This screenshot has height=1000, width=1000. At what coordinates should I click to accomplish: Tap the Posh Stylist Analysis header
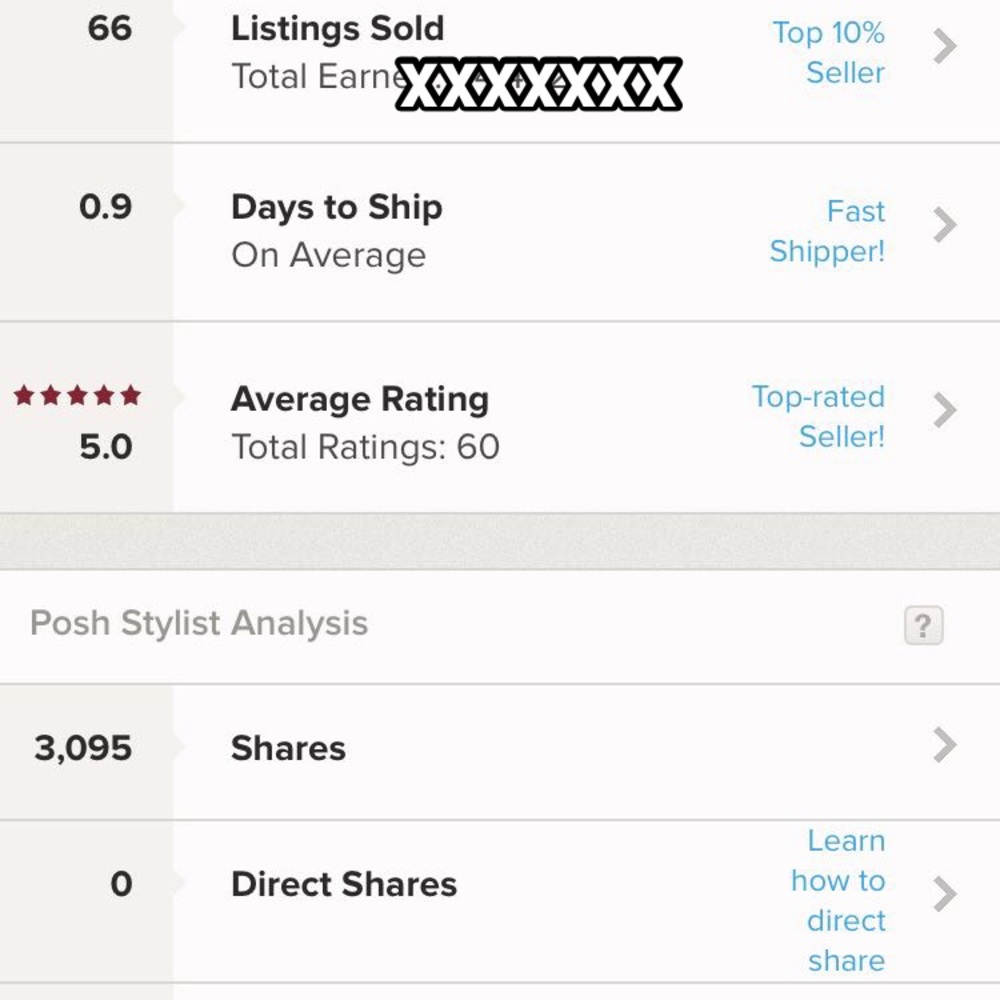coord(199,624)
